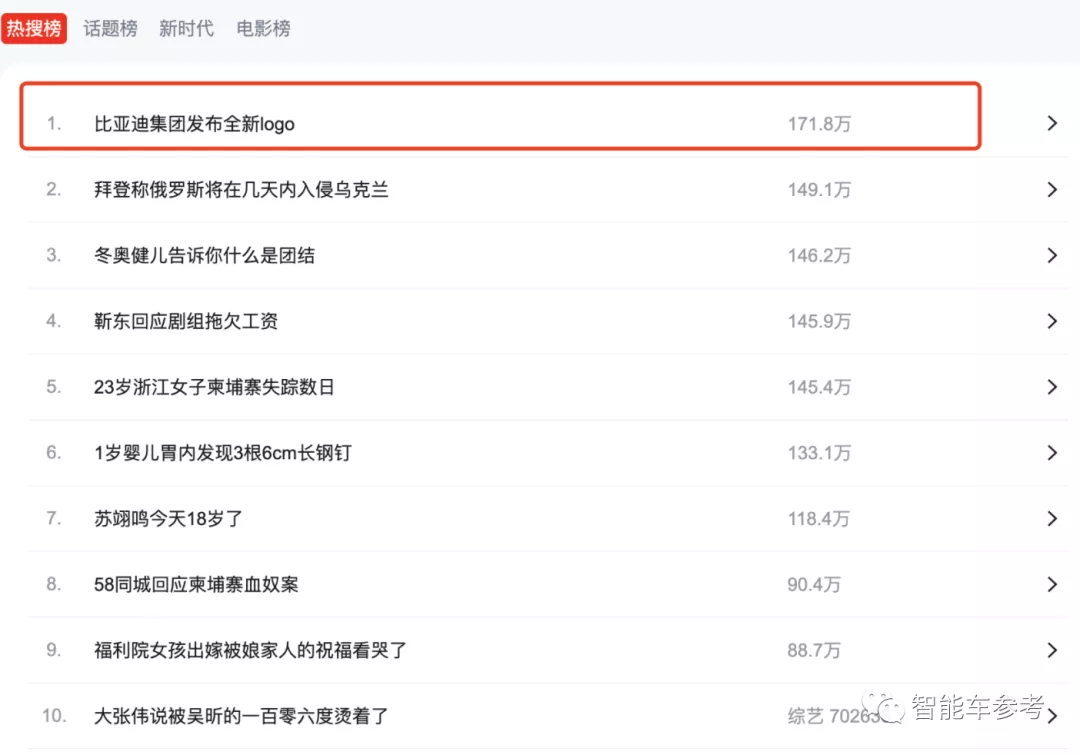Image resolution: width=1080 pixels, height=755 pixels.
Task: Click the chevron for 23岁浙江女子柬埔寨失踪数日
Action: 1052,387
